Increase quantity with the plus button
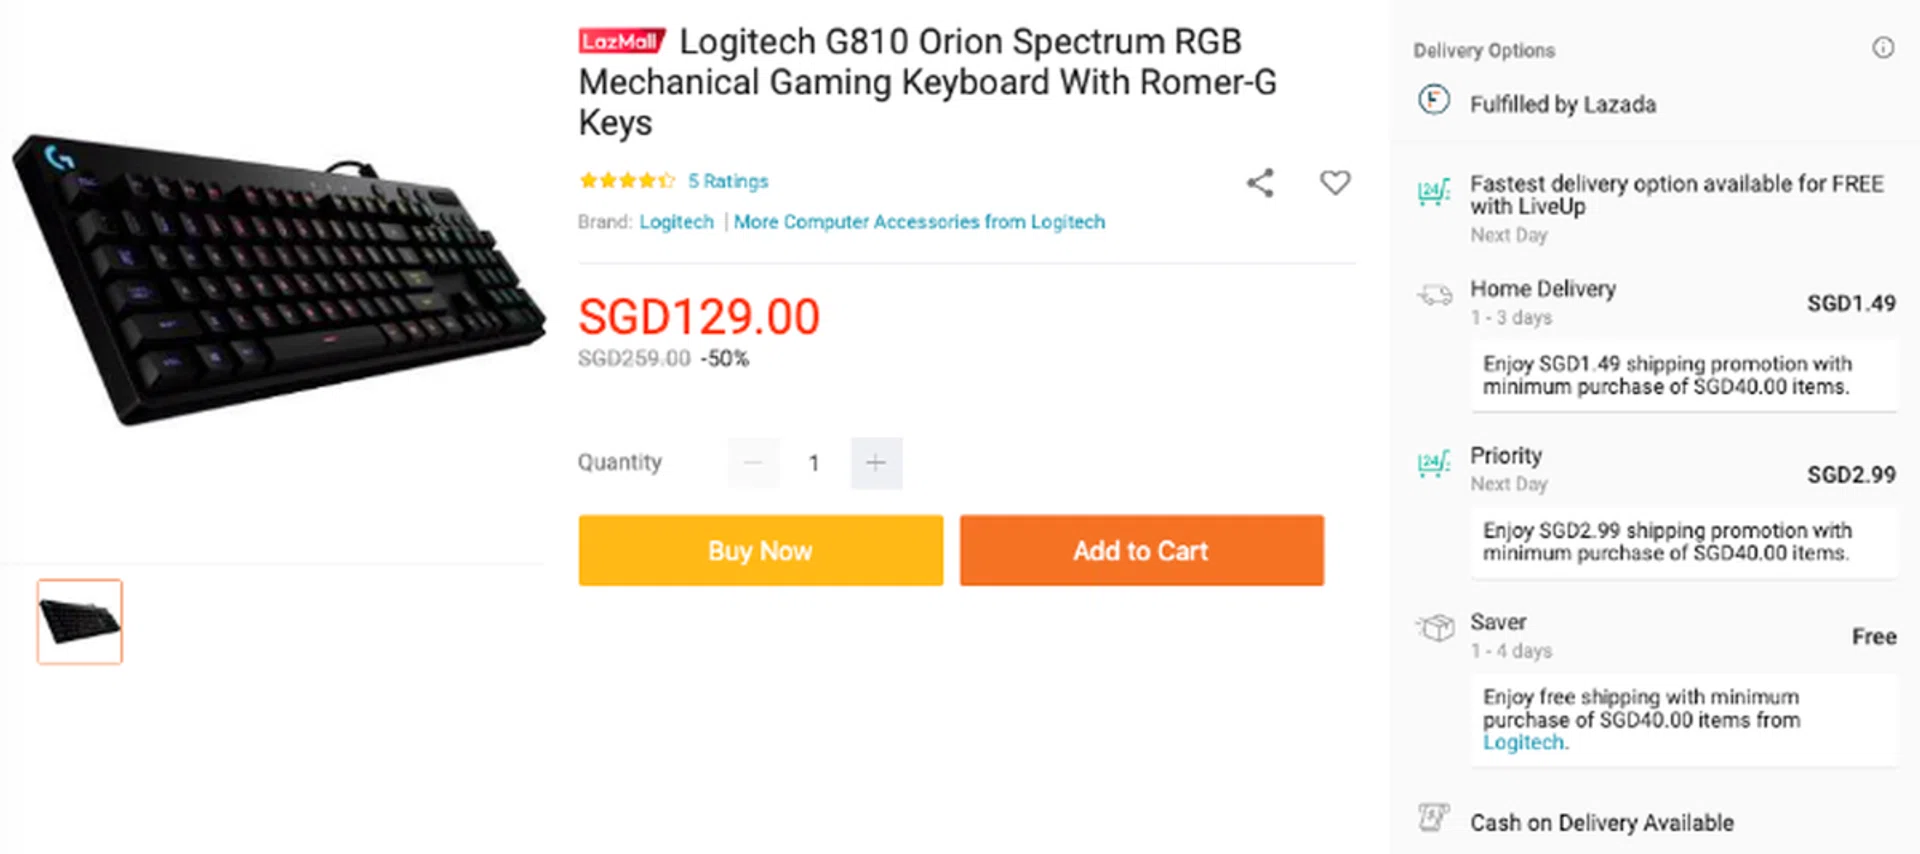The height and width of the screenshot is (854, 1920). tap(876, 463)
